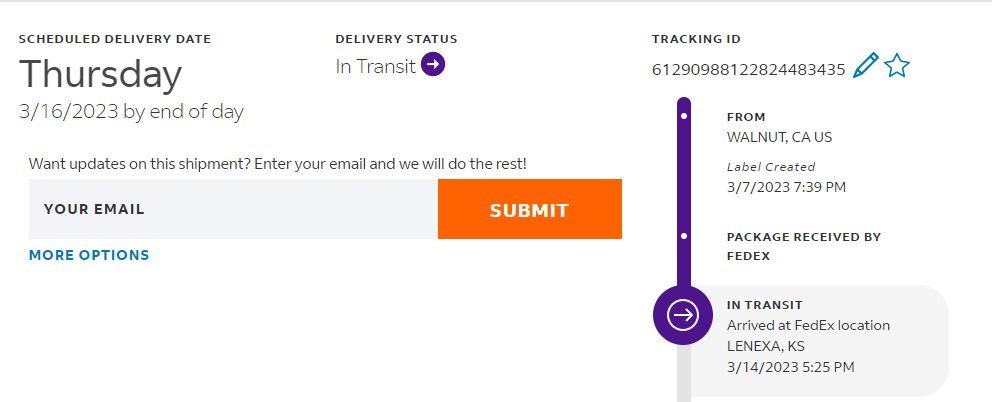The height and width of the screenshot is (402, 992).
Task: Click the timeline dot beside Package Received
Action: tap(683, 237)
